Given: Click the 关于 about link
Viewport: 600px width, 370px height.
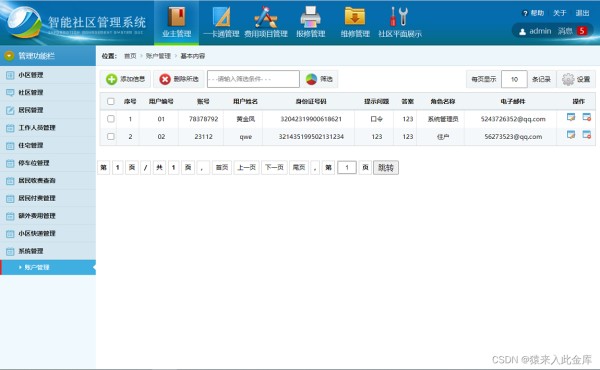Looking at the screenshot, I should click(x=559, y=13).
